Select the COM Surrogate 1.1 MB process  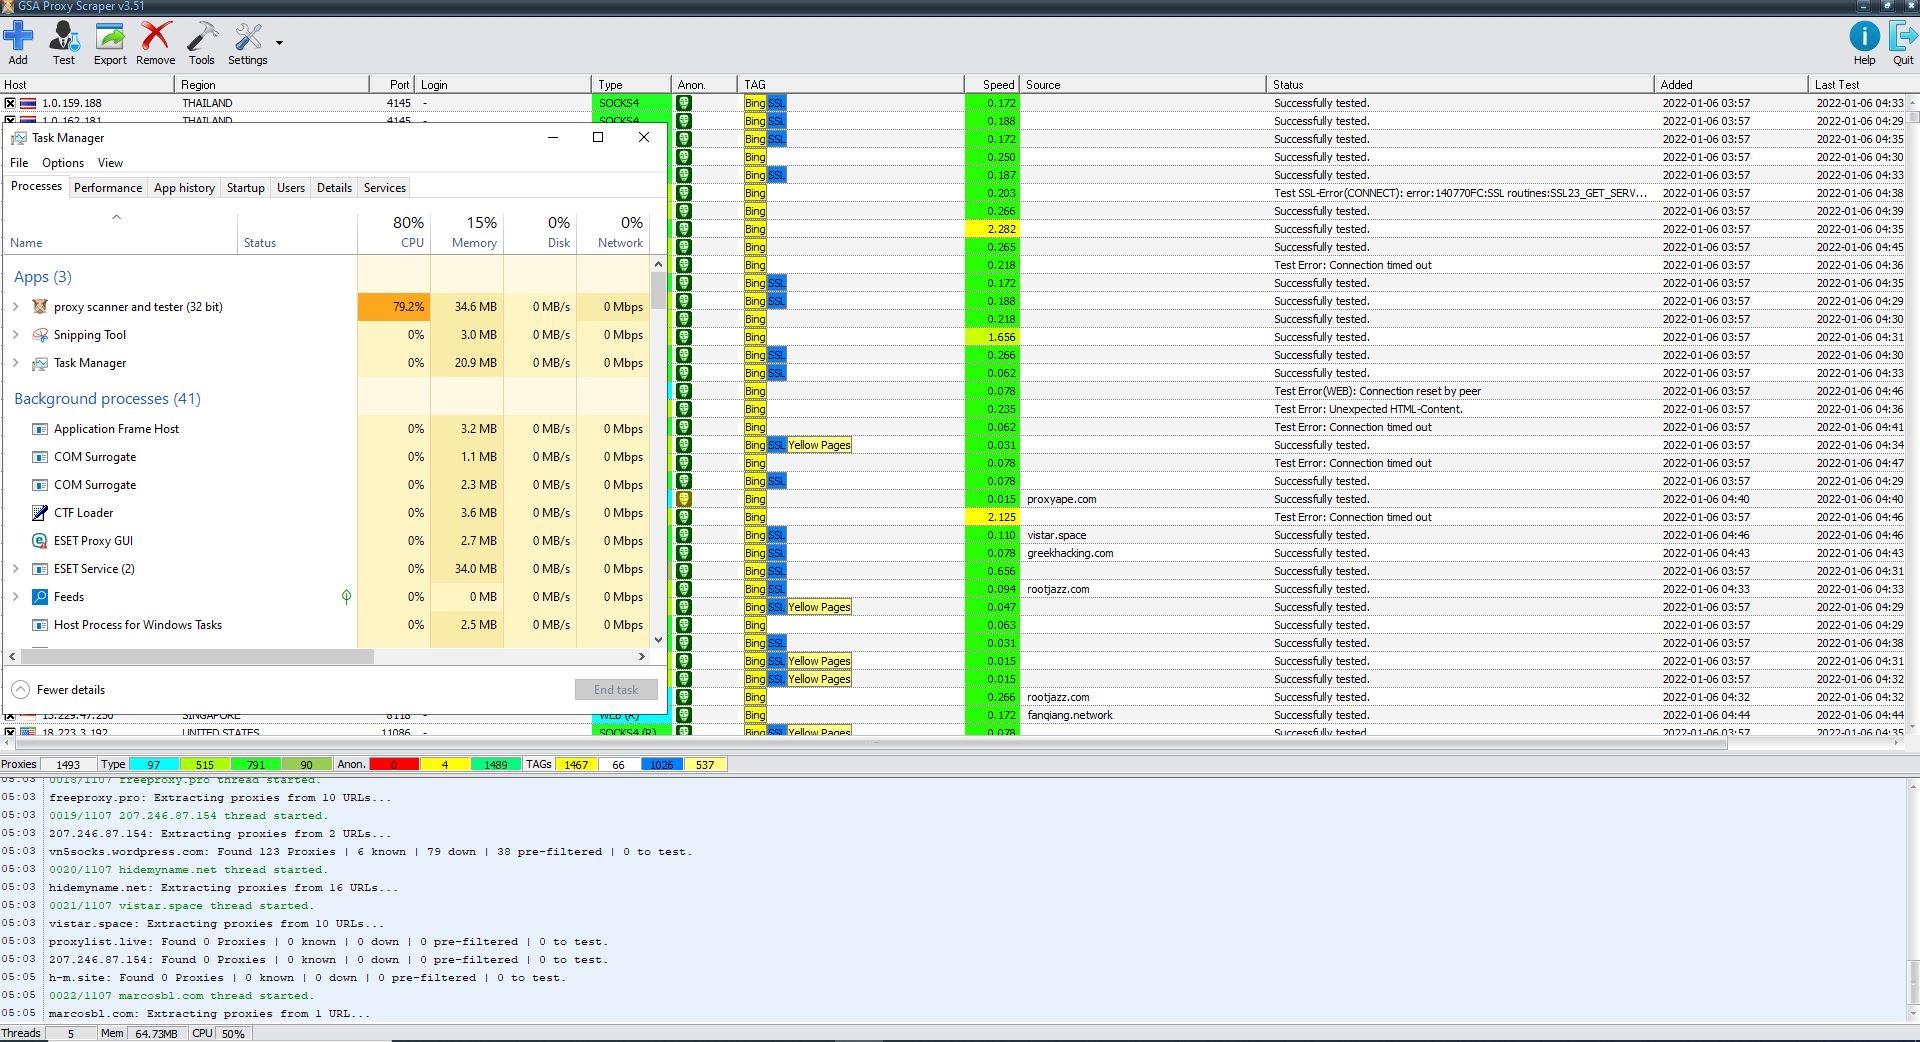click(326, 457)
